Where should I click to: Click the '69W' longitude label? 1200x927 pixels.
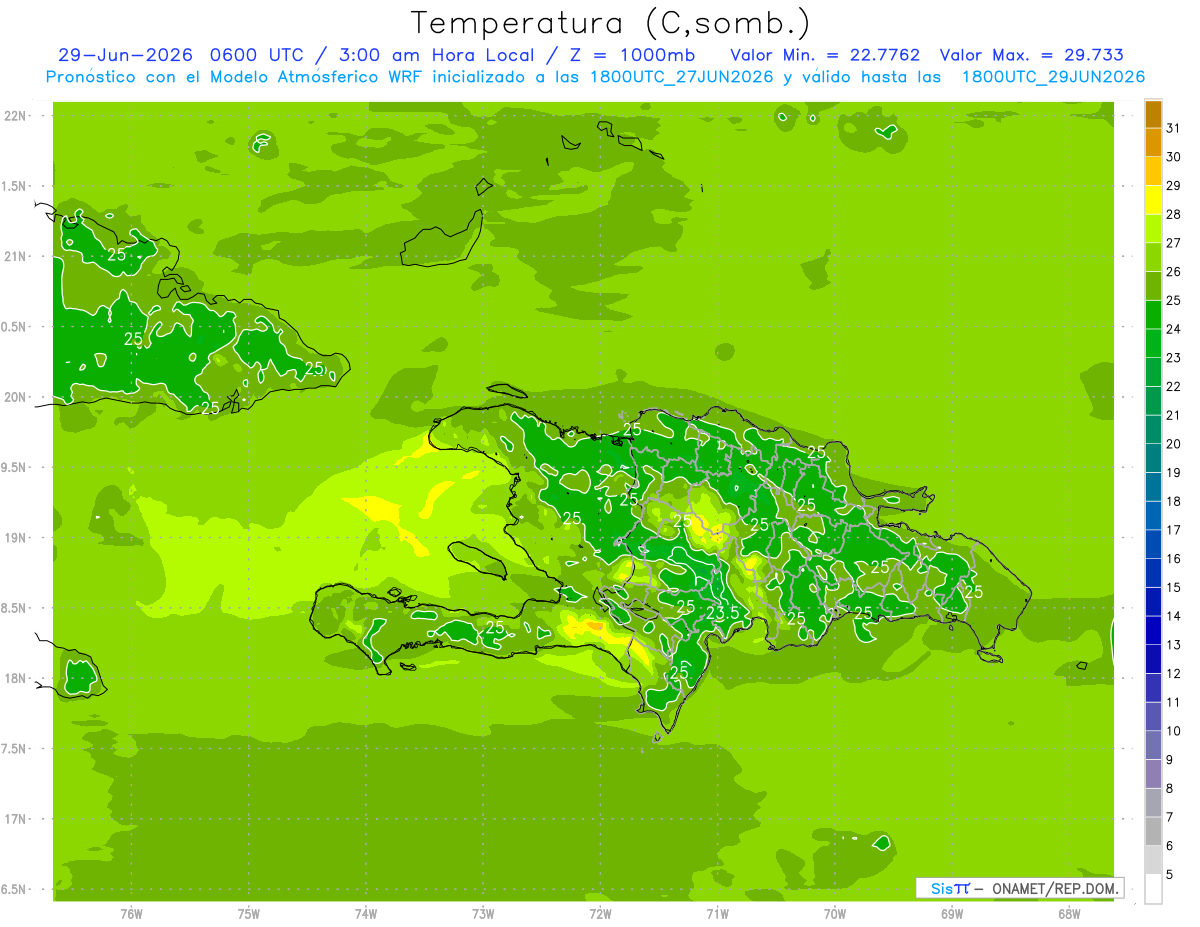952,913
